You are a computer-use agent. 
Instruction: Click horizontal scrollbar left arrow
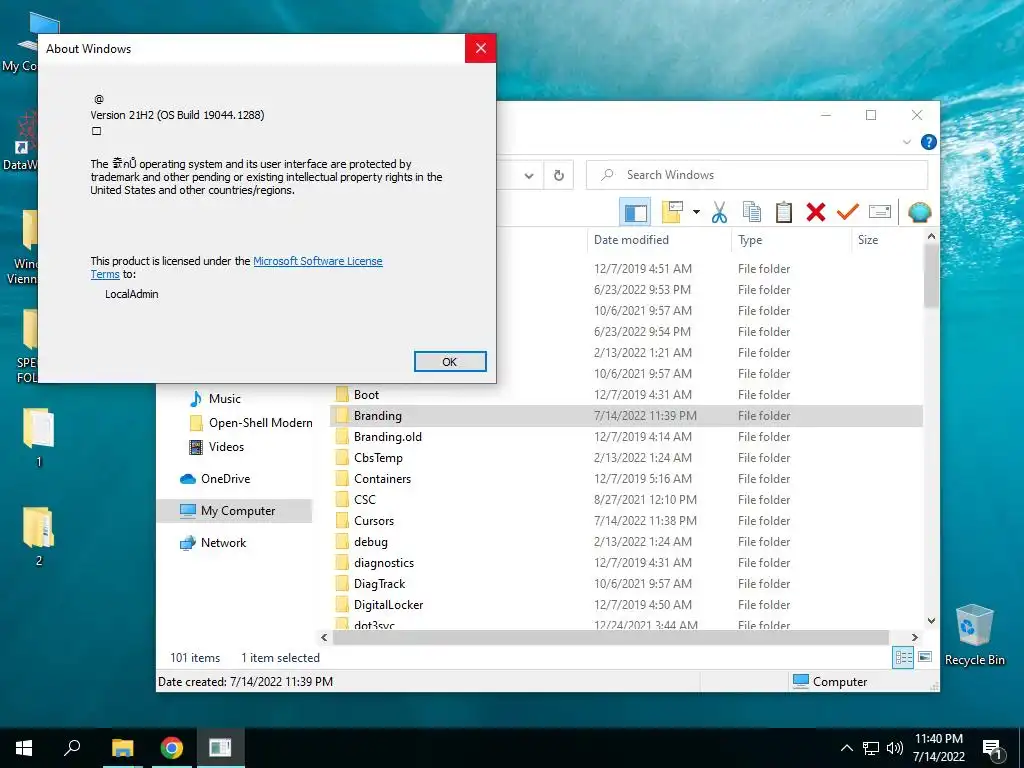(324, 637)
